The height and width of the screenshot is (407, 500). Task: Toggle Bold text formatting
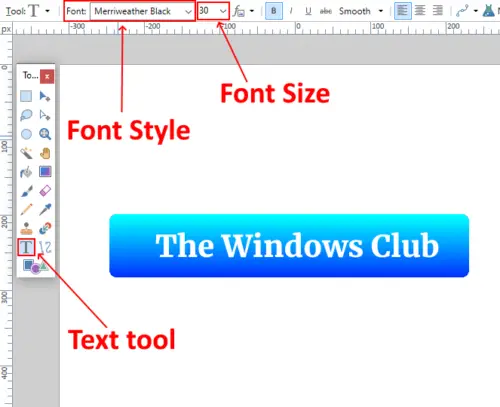click(x=274, y=11)
